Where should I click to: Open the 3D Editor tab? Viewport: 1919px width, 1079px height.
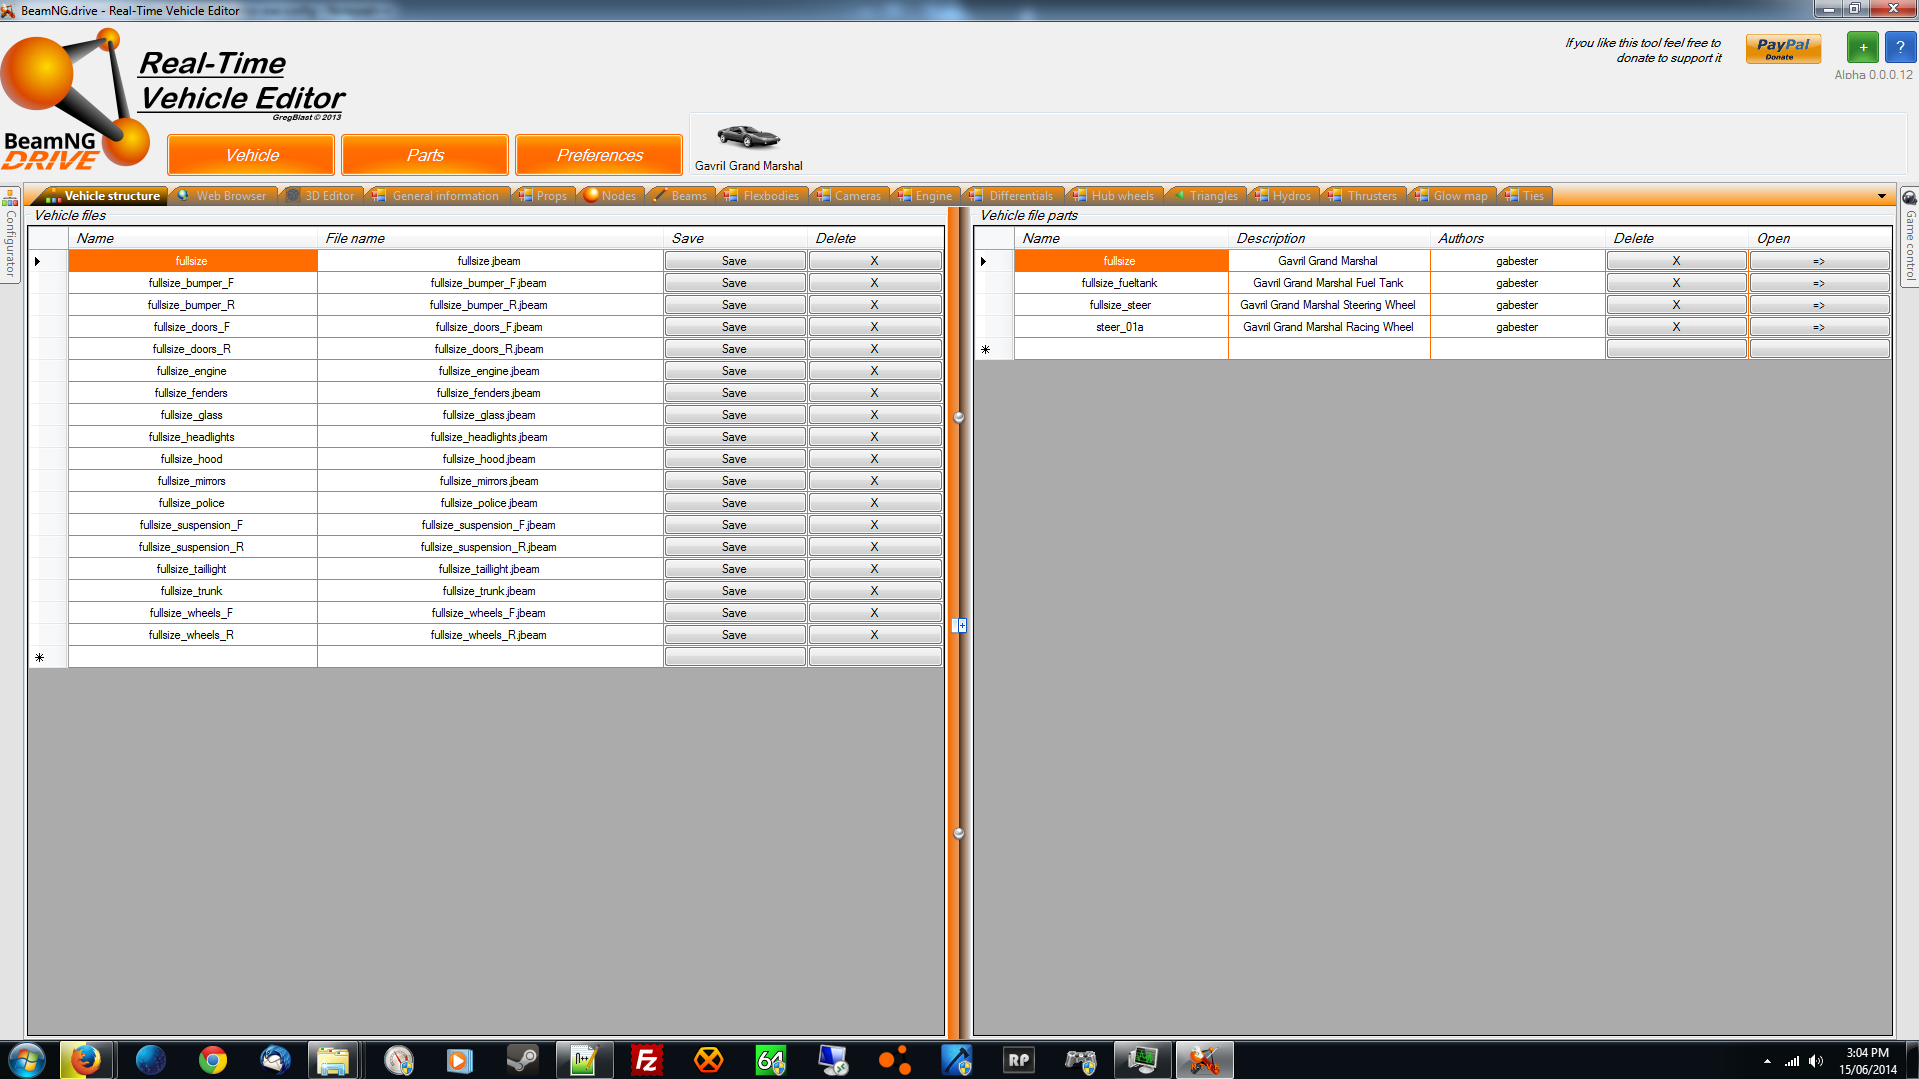[321, 196]
